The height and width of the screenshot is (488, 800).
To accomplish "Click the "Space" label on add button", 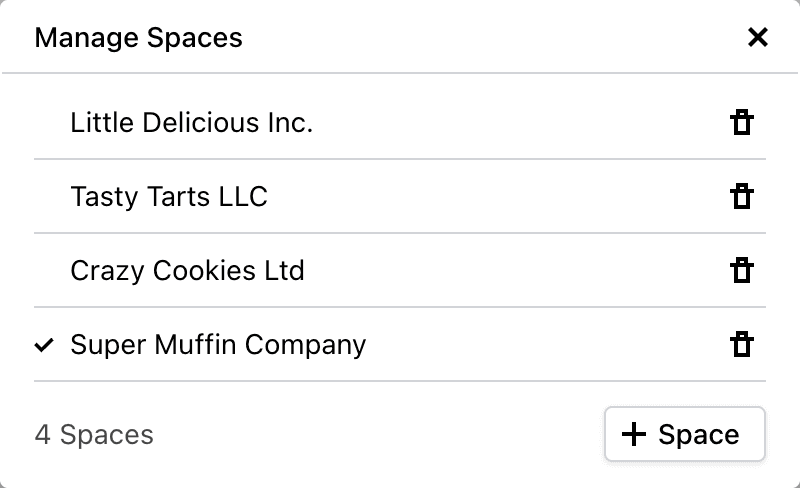I will tap(699, 435).
